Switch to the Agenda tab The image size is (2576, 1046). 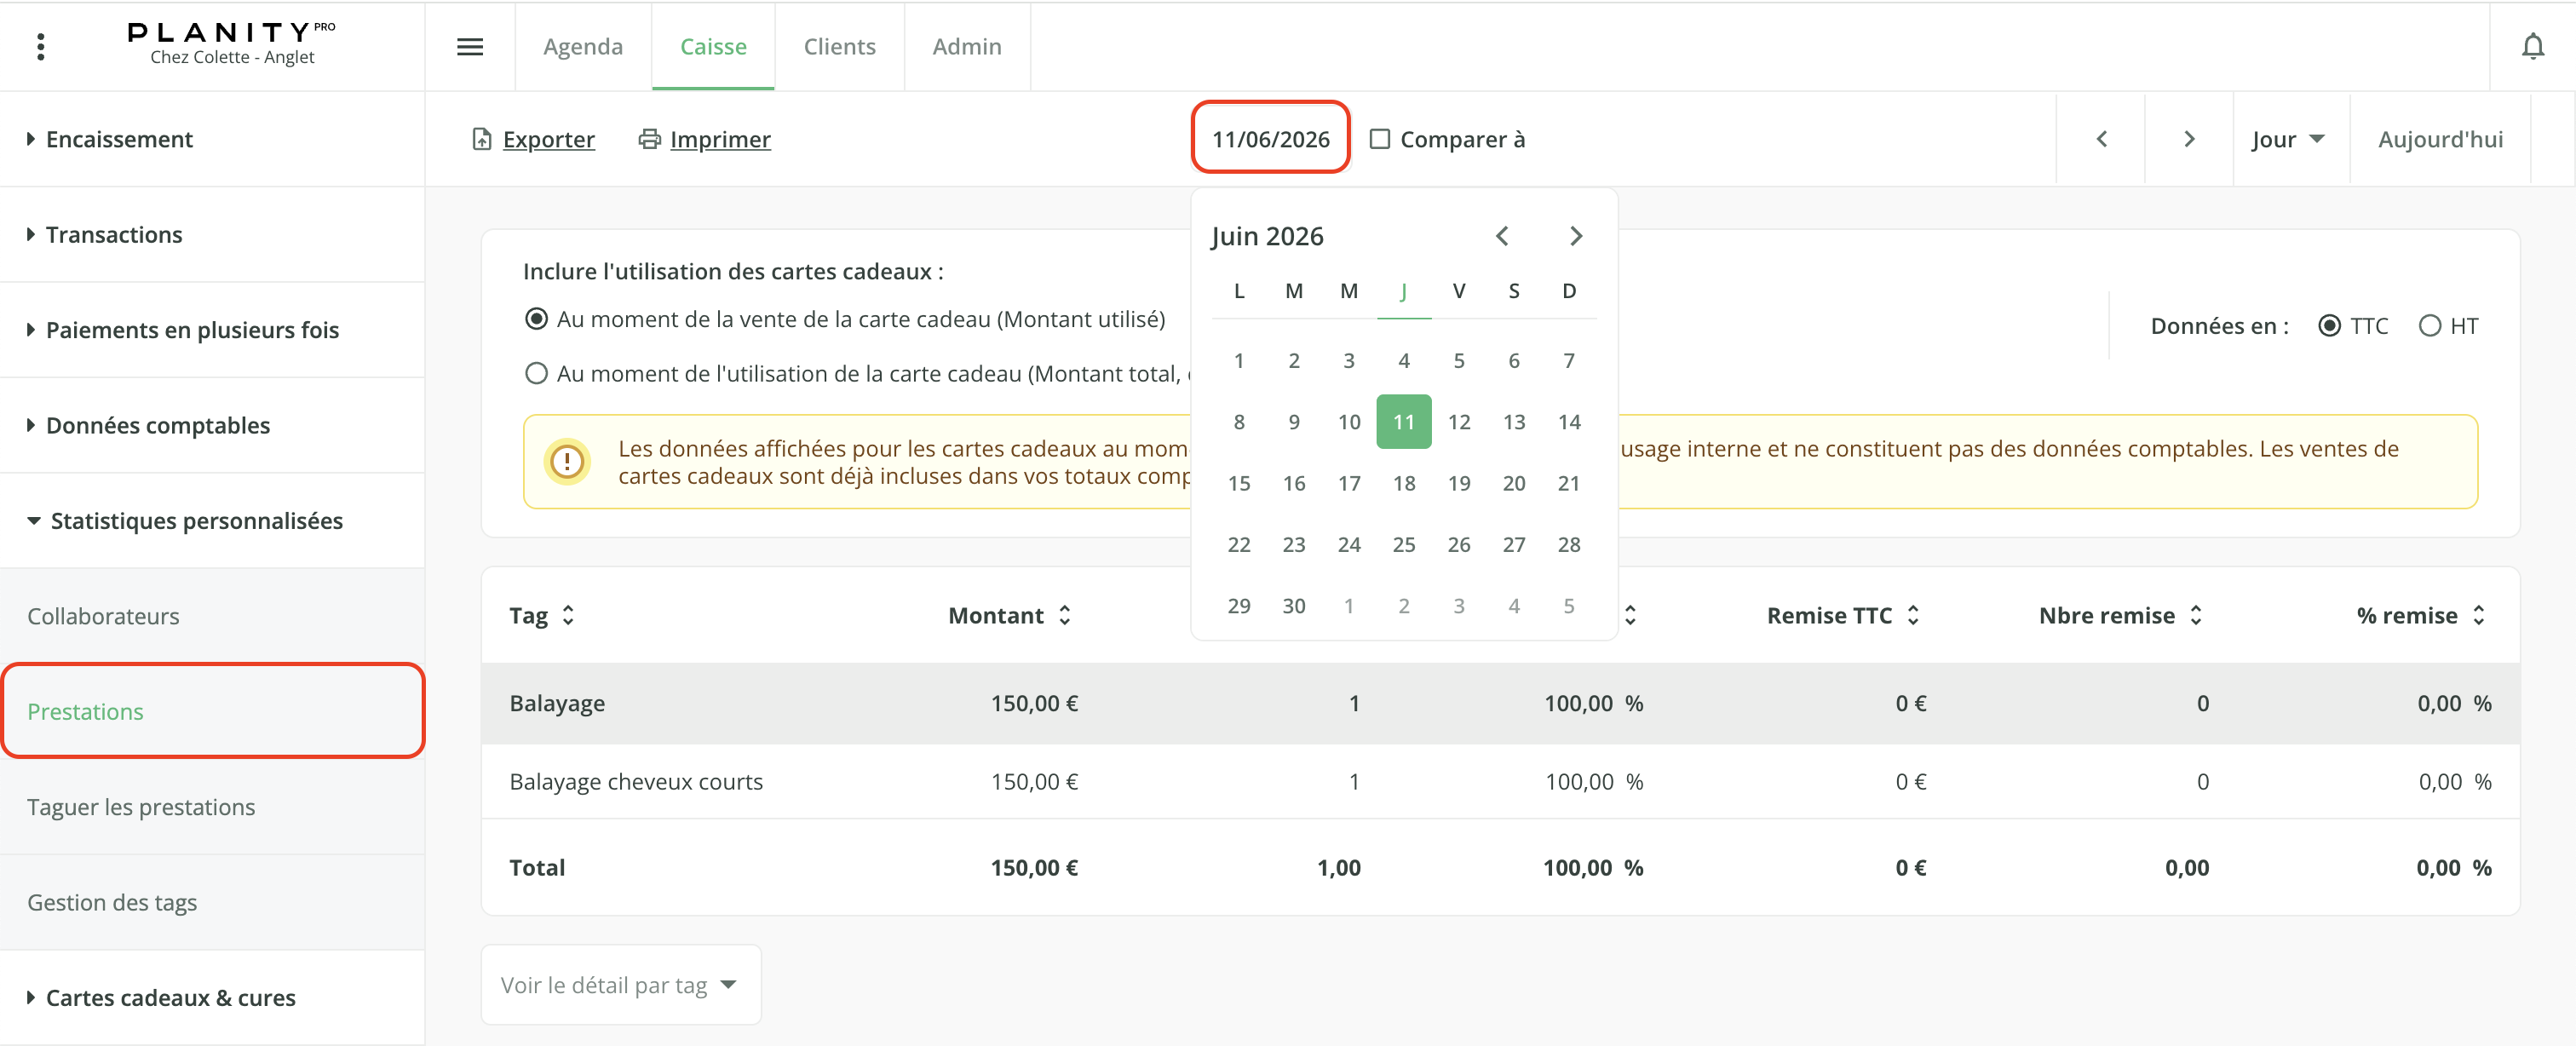[583, 46]
